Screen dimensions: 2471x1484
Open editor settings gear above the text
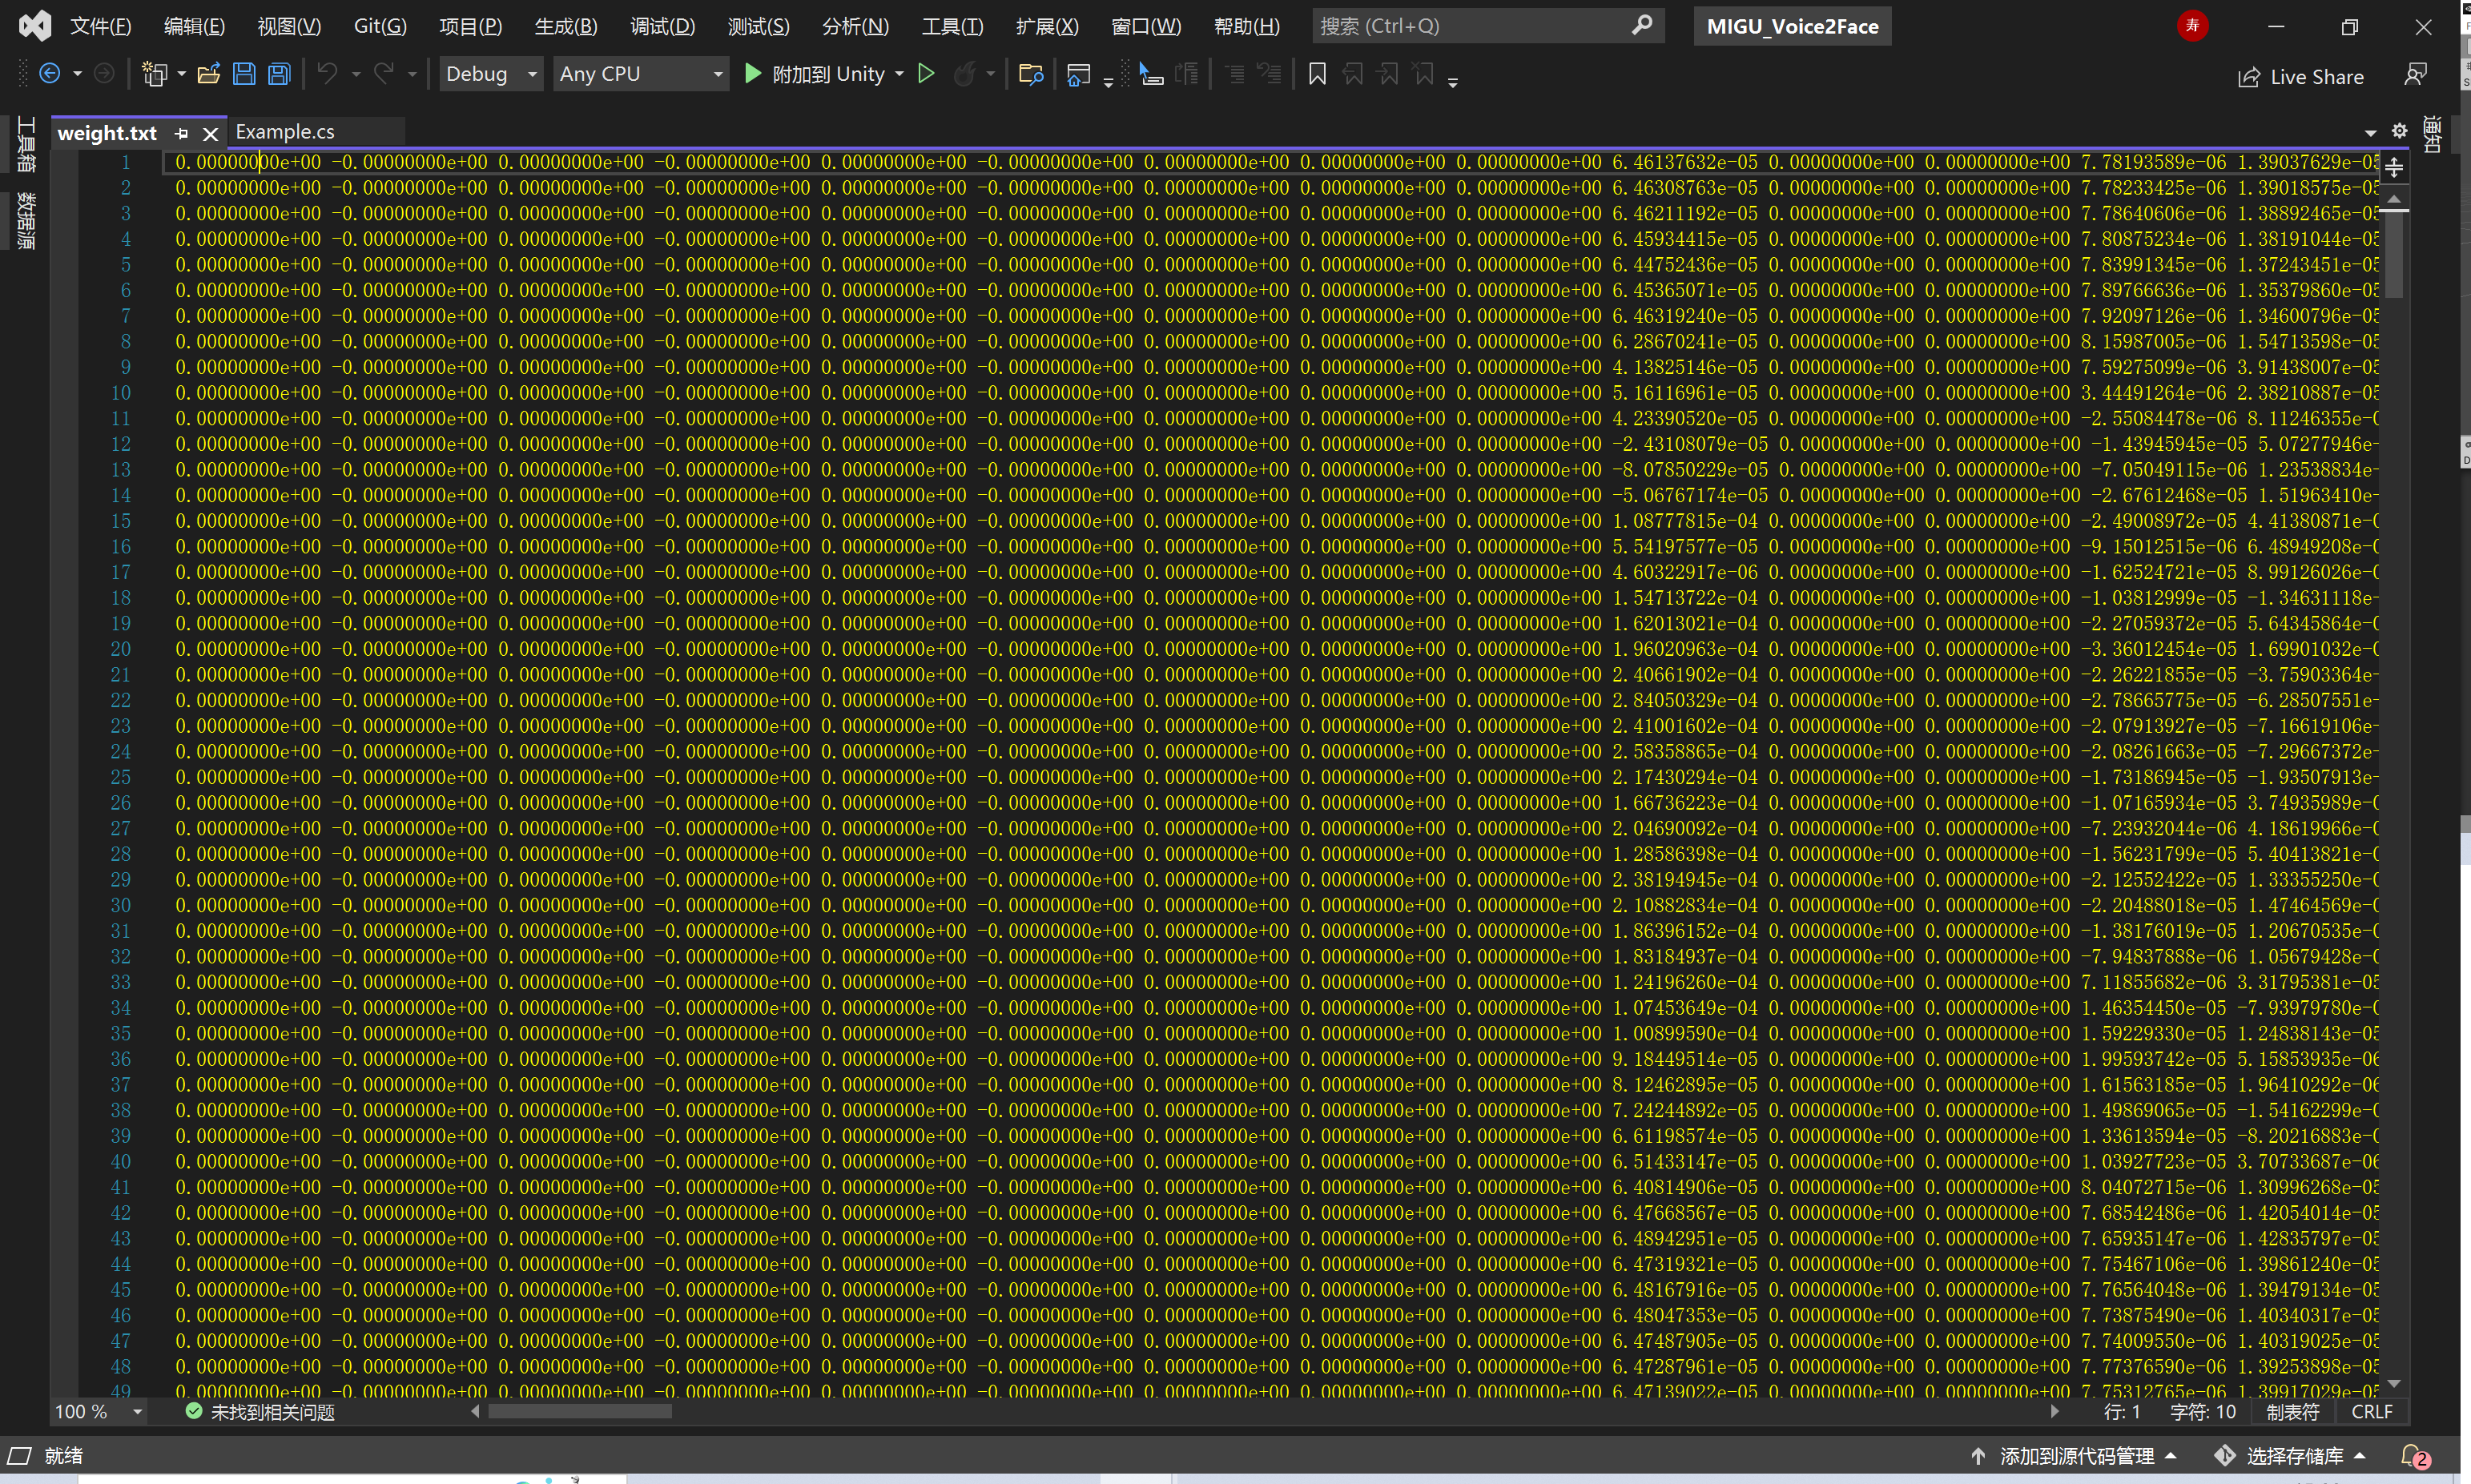(x=2399, y=131)
